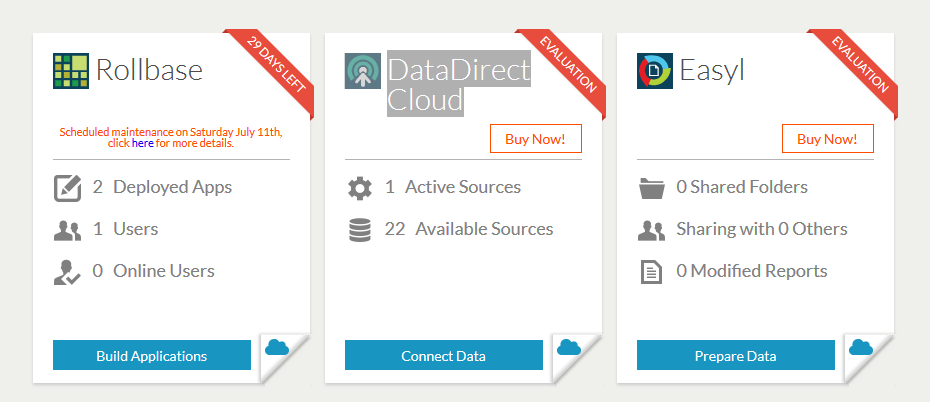The width and height of the screenshot is (930, 402).
Task: Click the Easyl circular logo
Action: pos(654,71)
